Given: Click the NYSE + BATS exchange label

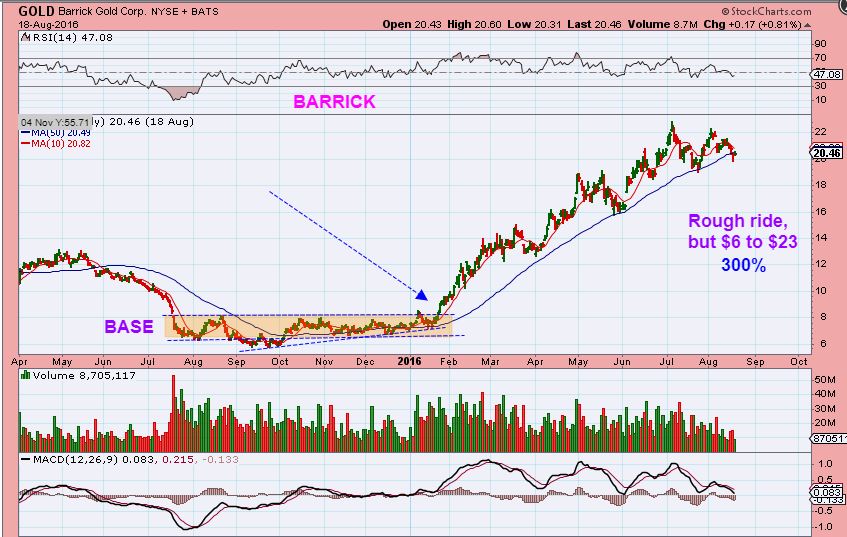Looking at the screenshot, I should (184, 11).
